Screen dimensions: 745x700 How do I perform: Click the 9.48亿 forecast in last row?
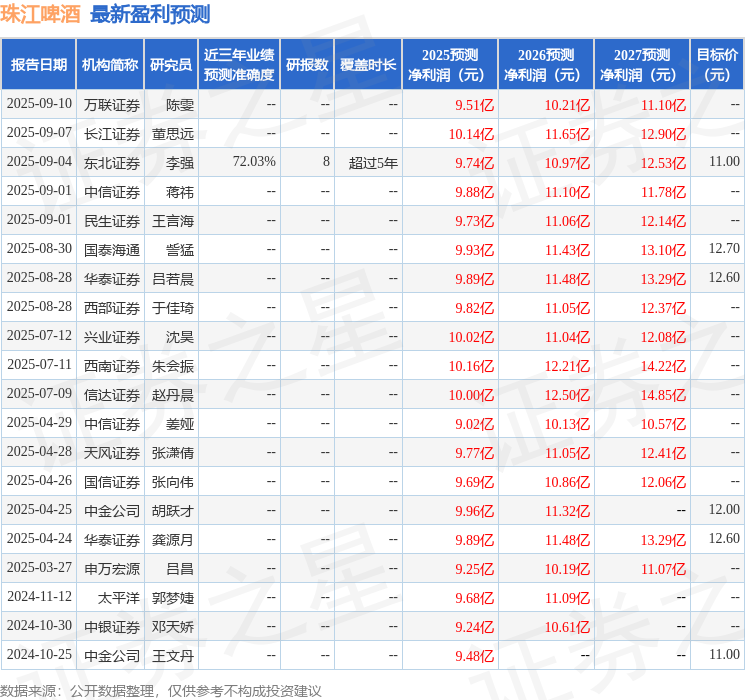click(x=474, y=656)
